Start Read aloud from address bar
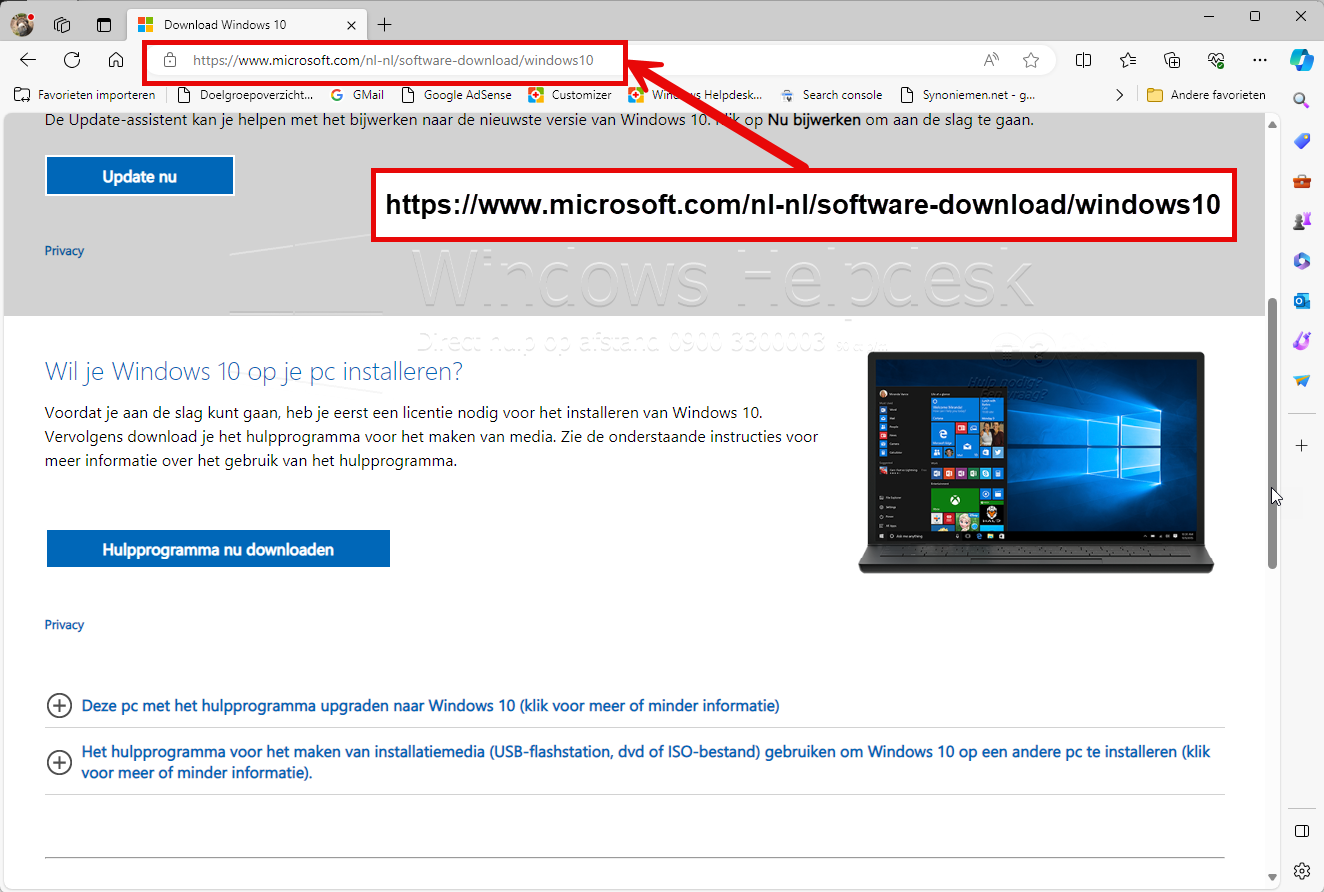1324x892 pixels. [x=991, y=60]
